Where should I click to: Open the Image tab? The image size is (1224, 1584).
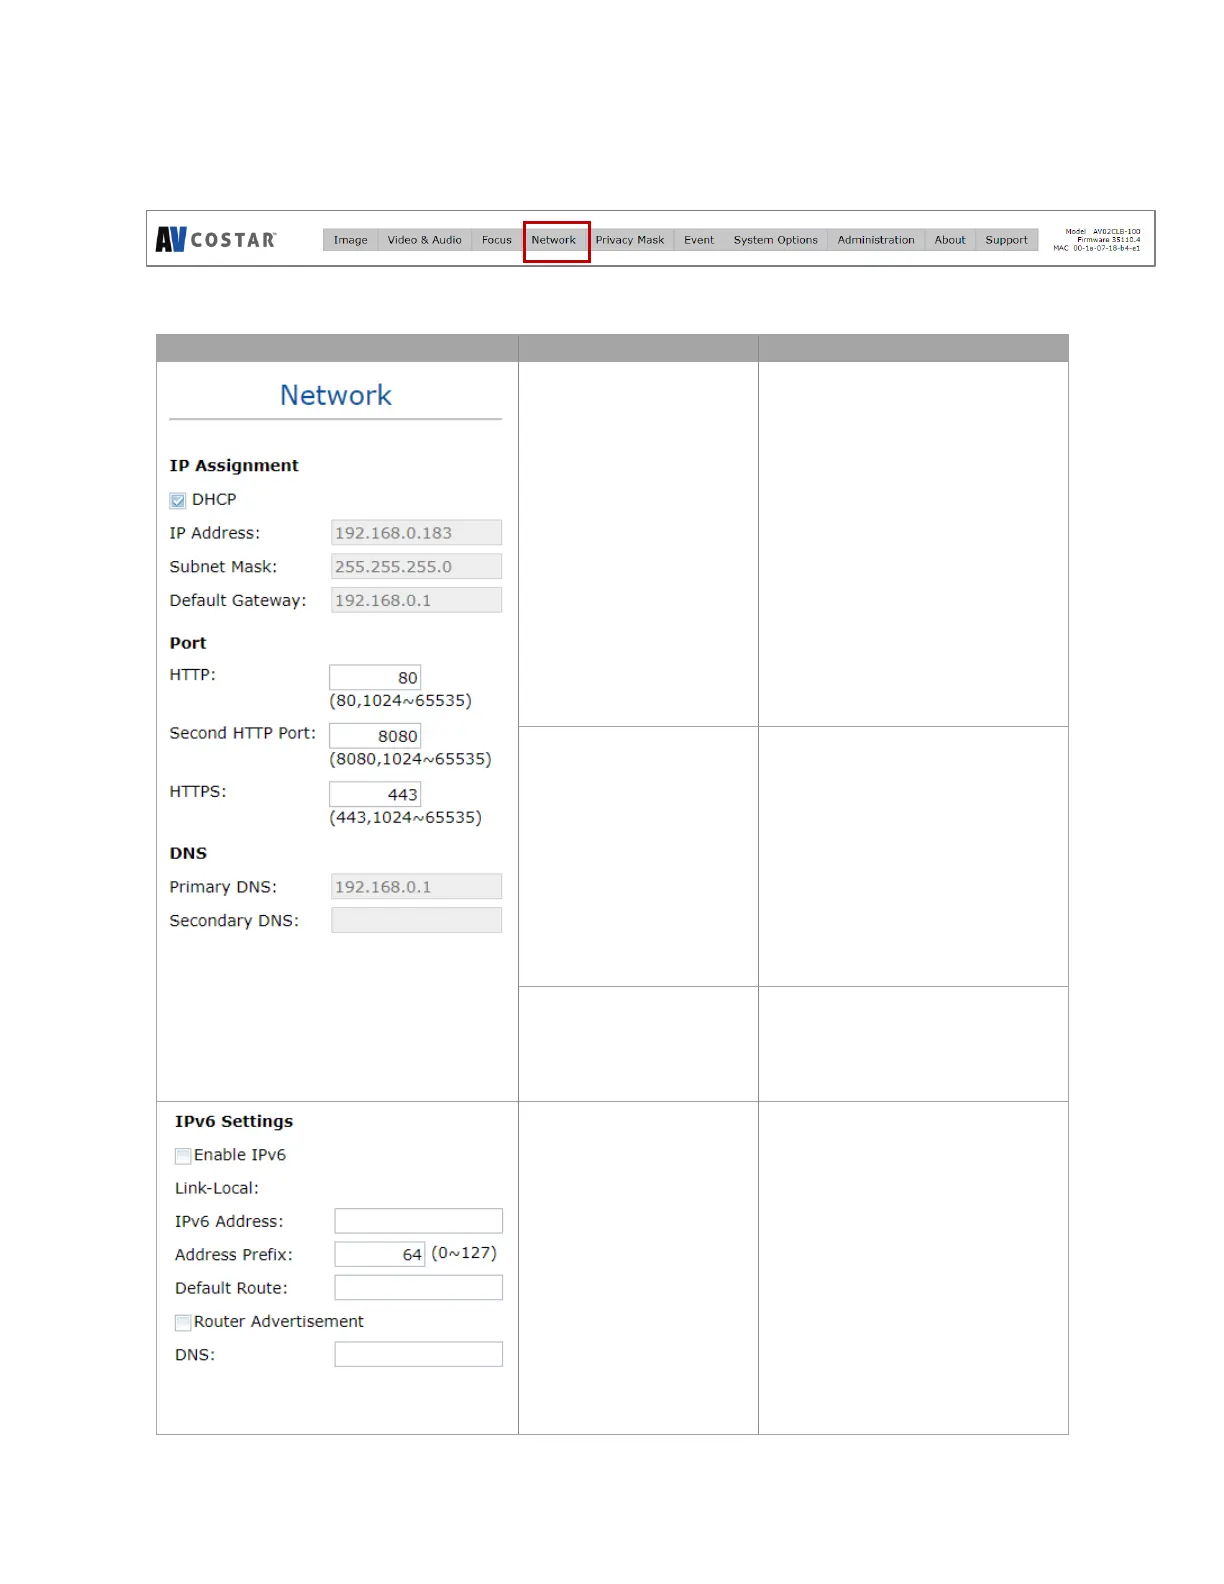click(350, 240)
